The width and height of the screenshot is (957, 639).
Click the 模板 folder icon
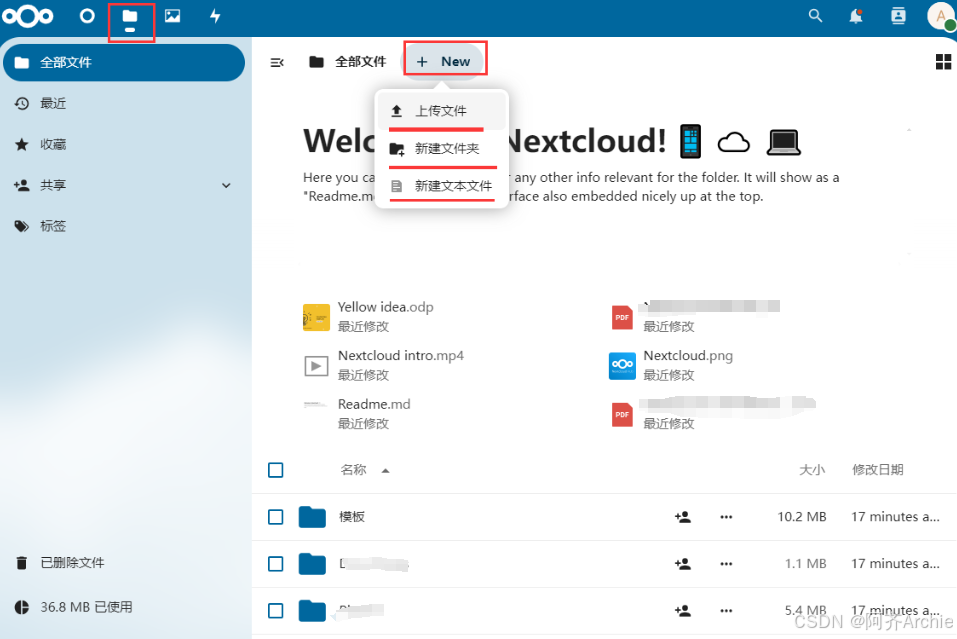[312, 517]
